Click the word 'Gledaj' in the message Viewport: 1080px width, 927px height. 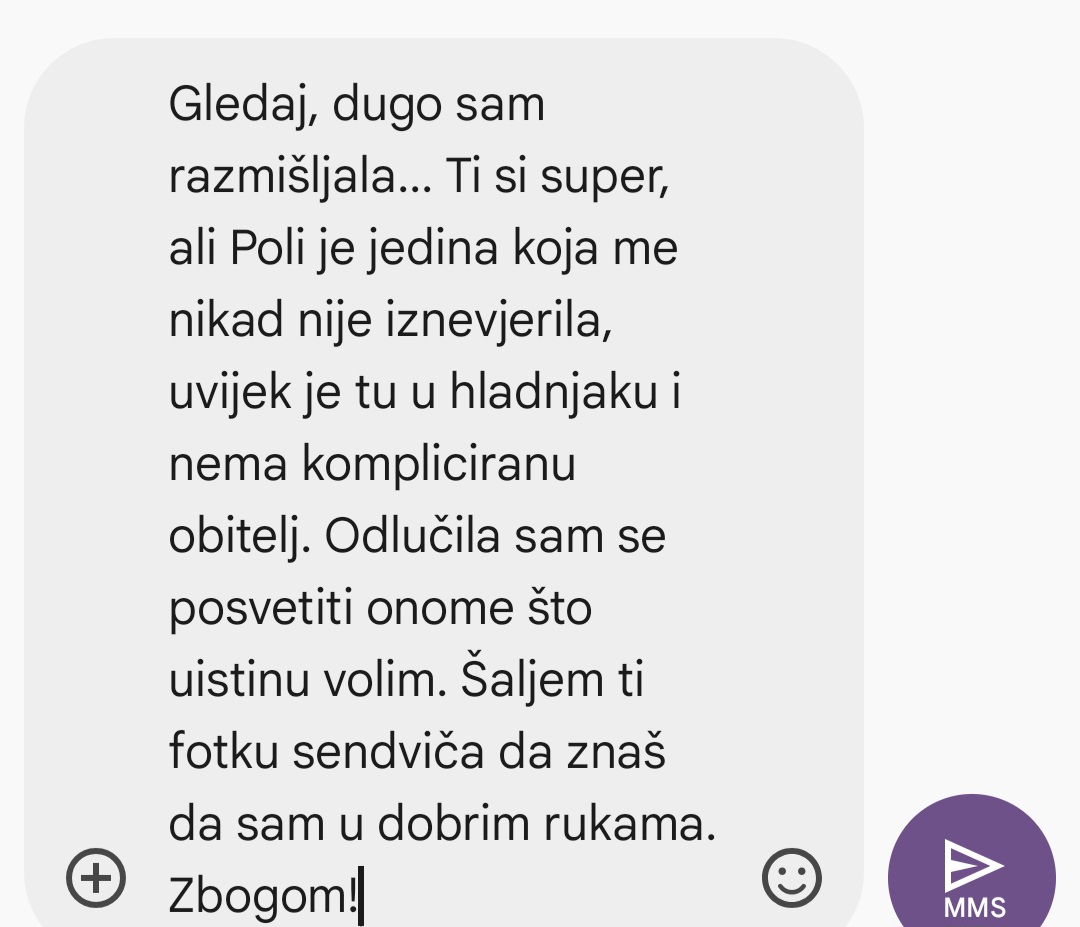point(238,105)
